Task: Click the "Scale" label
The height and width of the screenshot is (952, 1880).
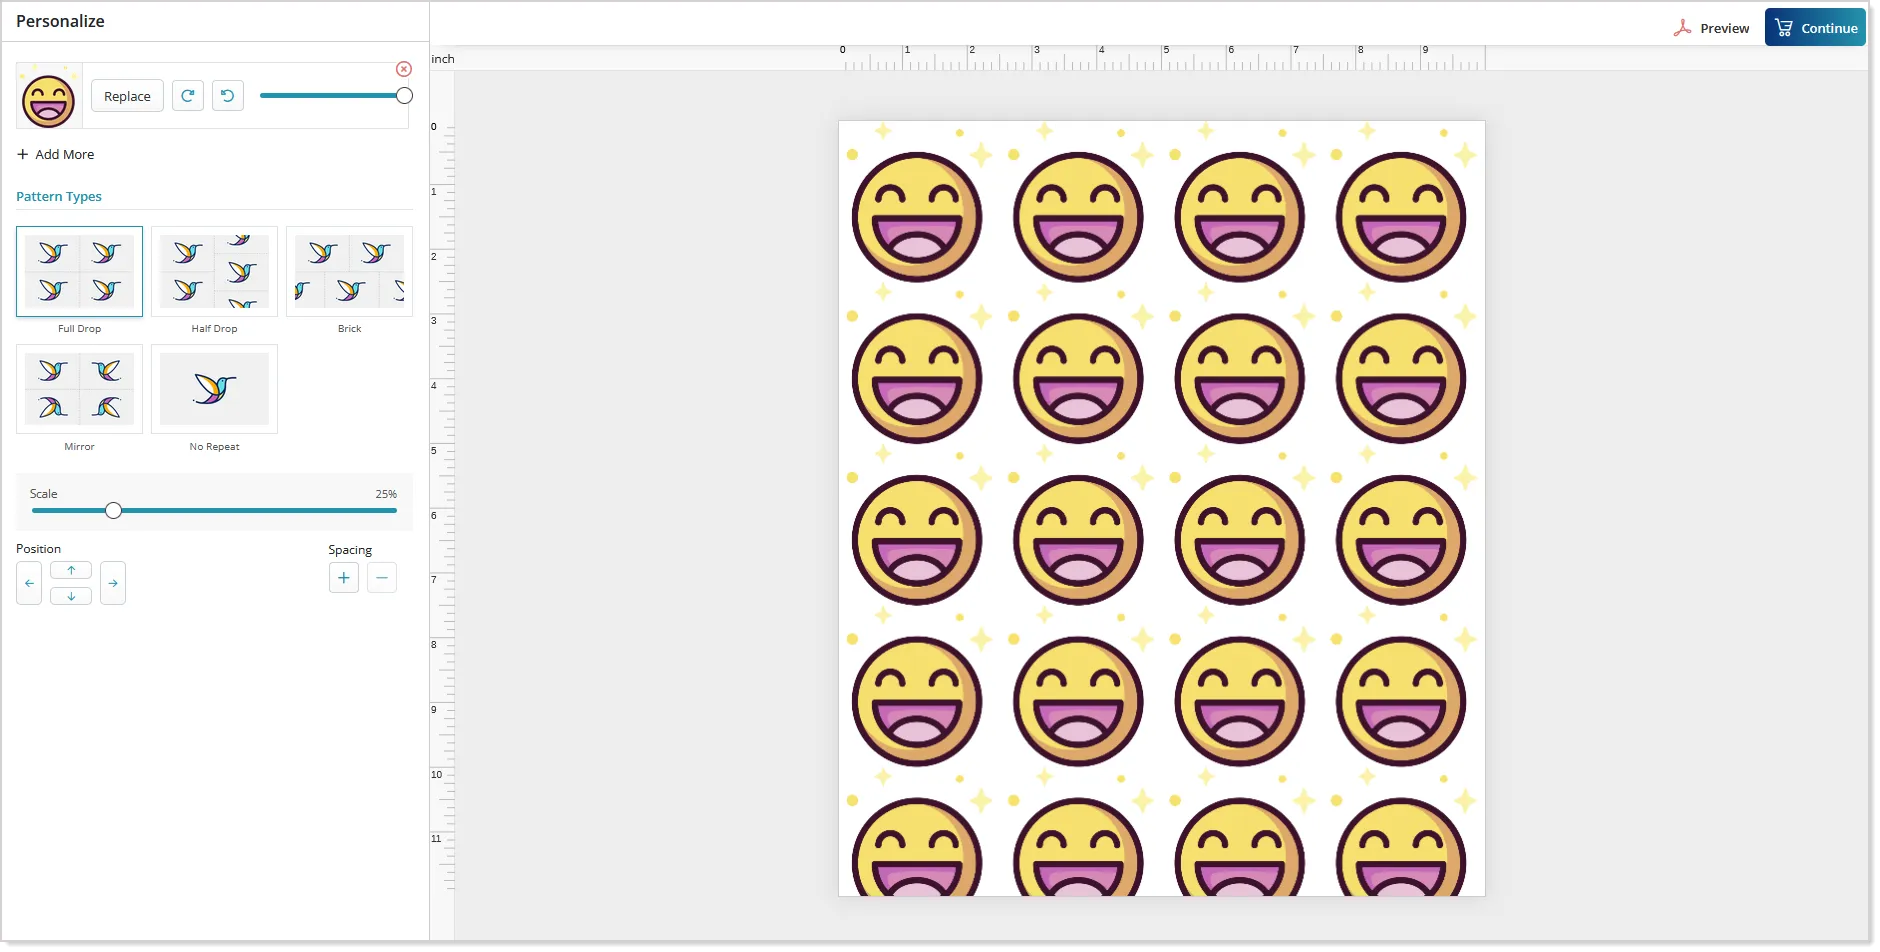Action: (44, 494)
